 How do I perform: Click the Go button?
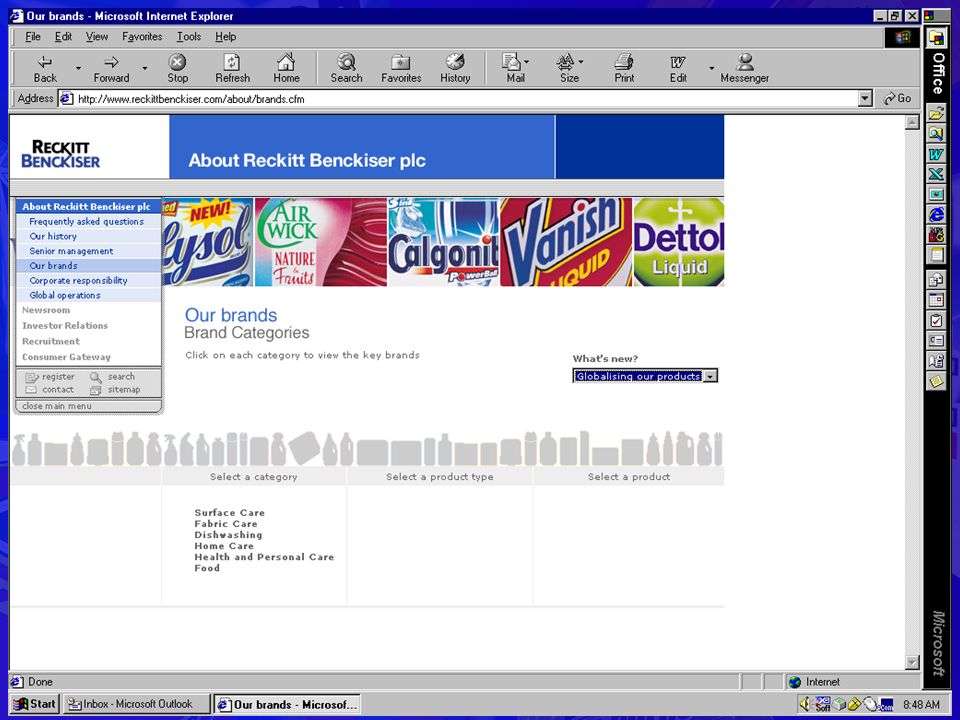point(898,99)
